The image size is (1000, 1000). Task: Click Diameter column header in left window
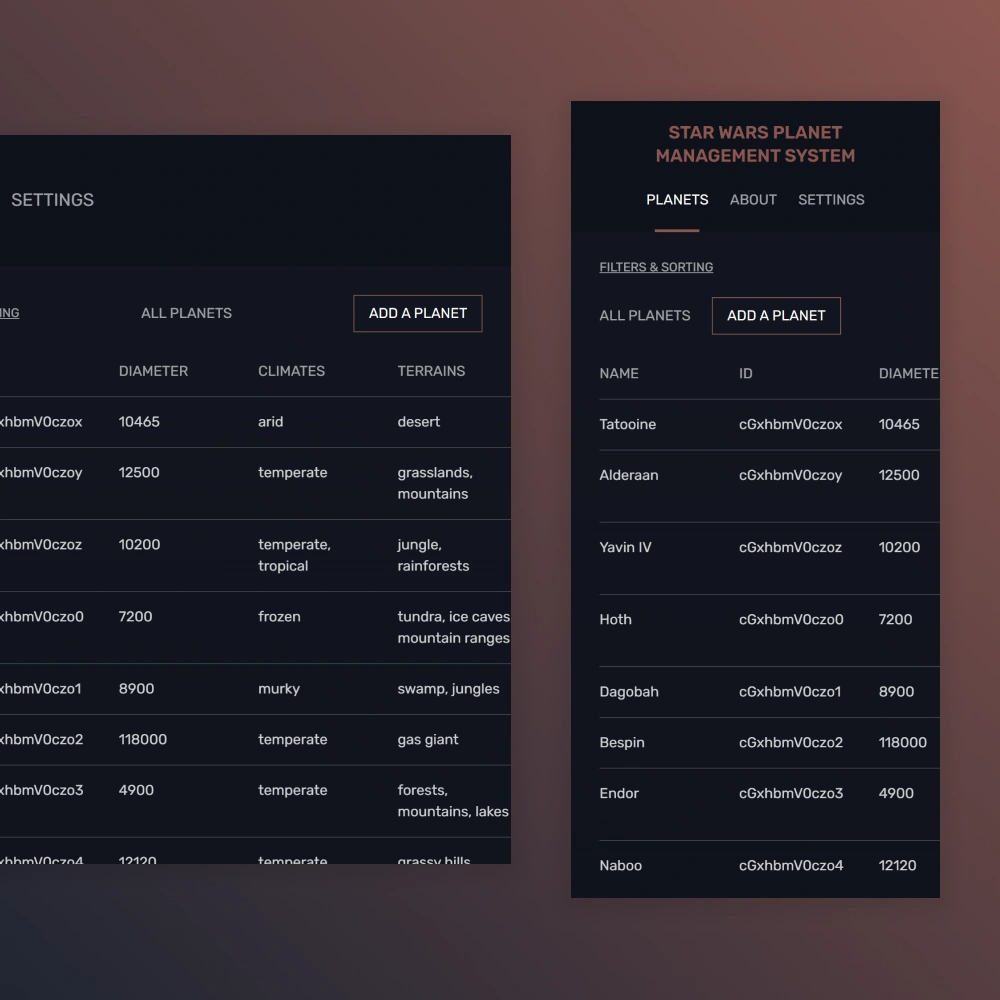(153, 371)
